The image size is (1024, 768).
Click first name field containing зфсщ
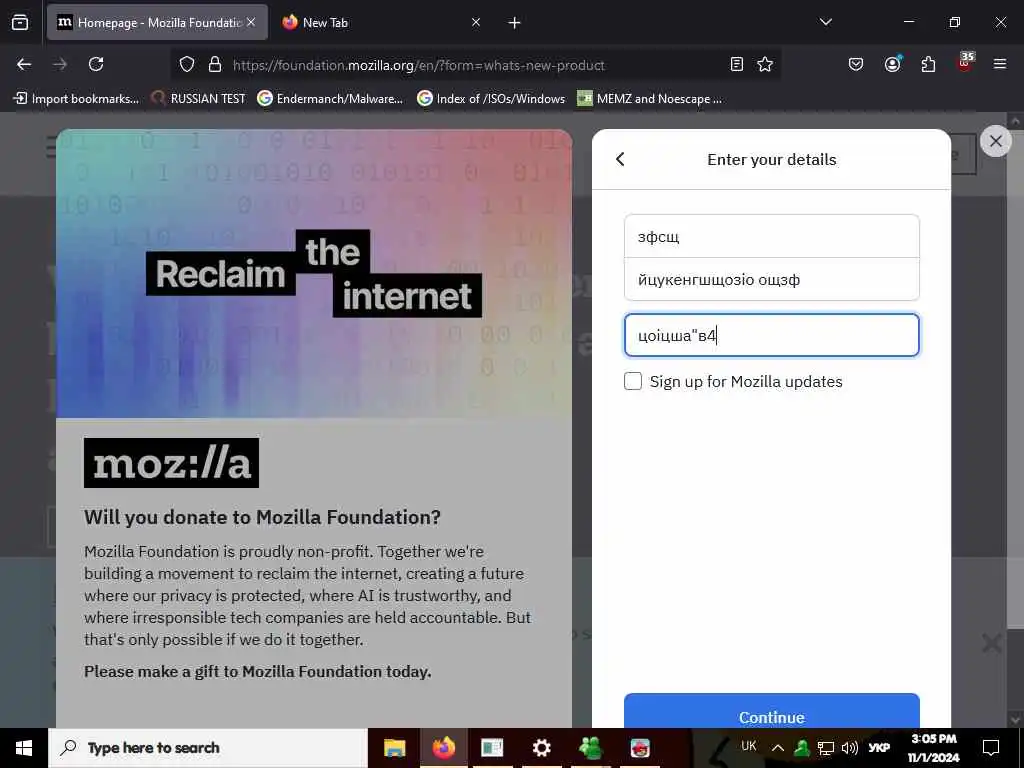(772, 236)
